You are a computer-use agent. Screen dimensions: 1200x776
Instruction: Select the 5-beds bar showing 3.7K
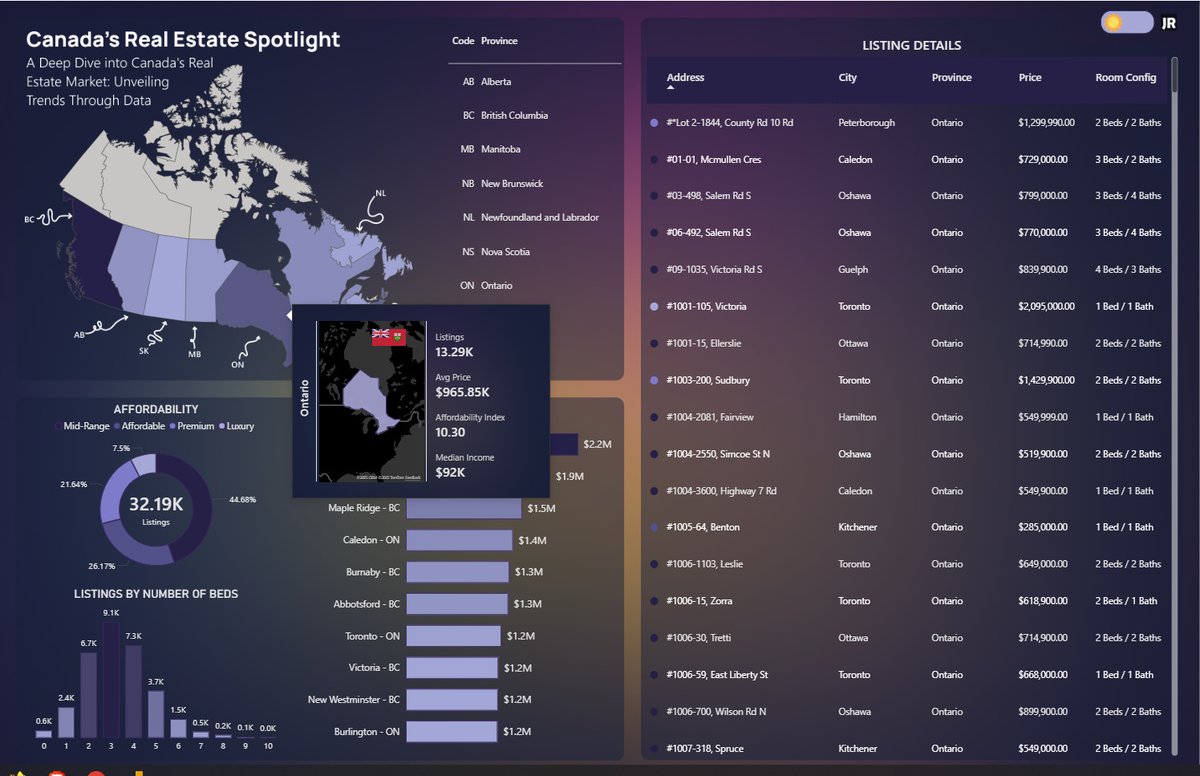coord(155,714)
